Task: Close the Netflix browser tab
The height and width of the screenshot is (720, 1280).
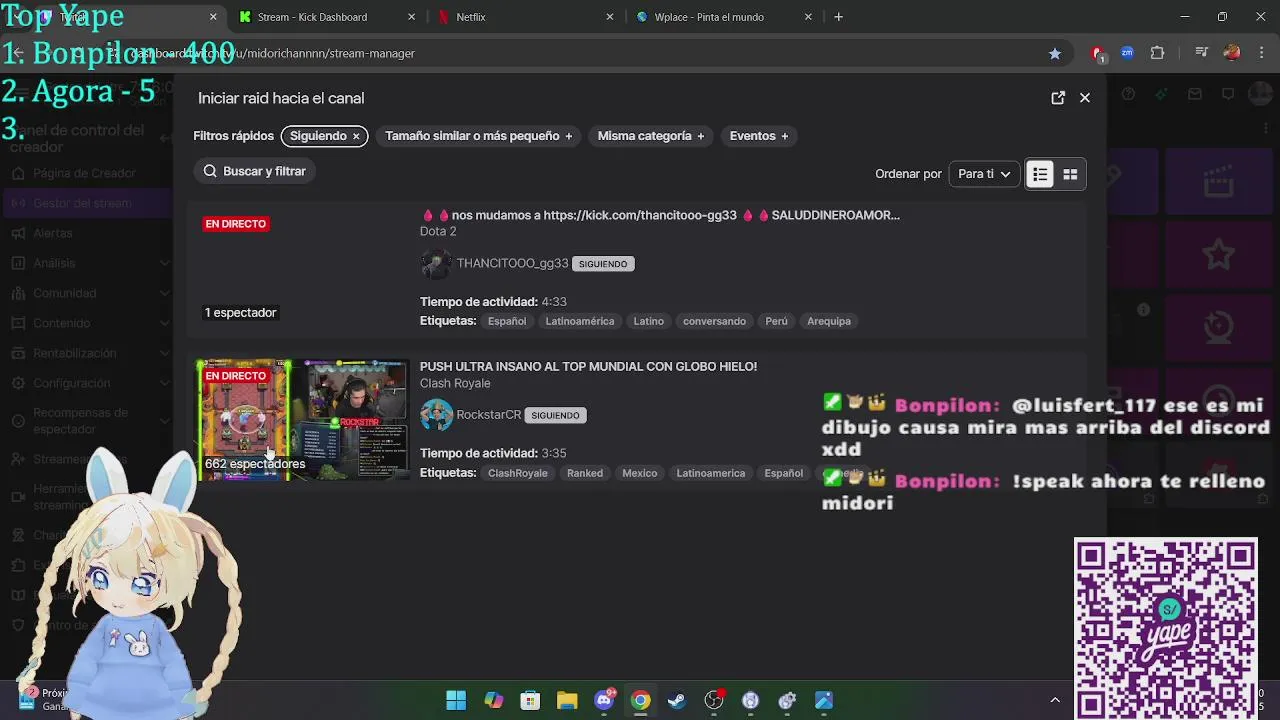Action: coord(610,17)
